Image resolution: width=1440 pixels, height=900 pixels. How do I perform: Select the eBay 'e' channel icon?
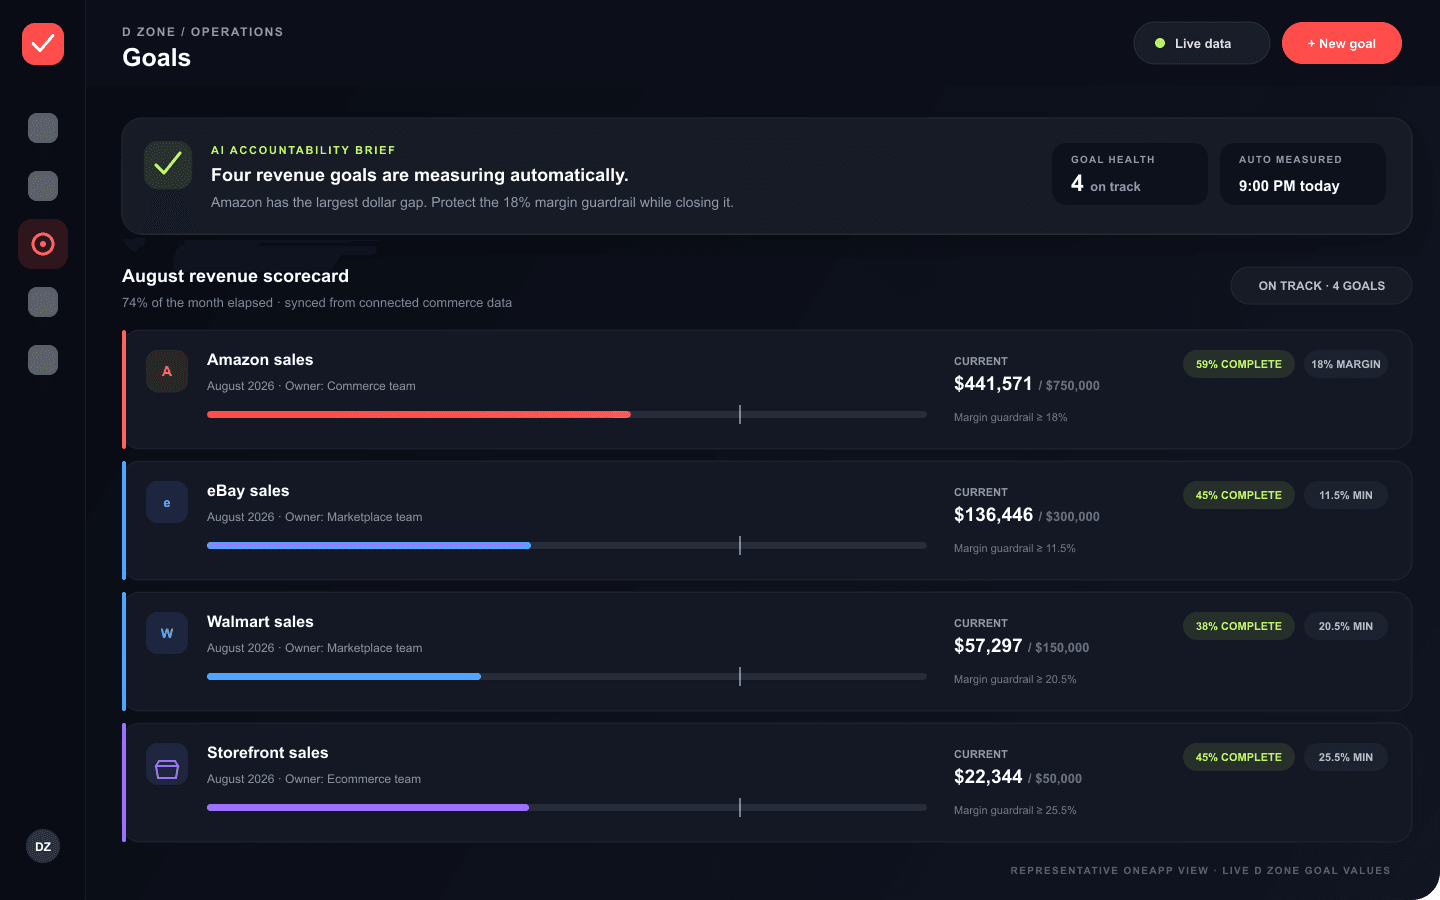pos(167,502)
